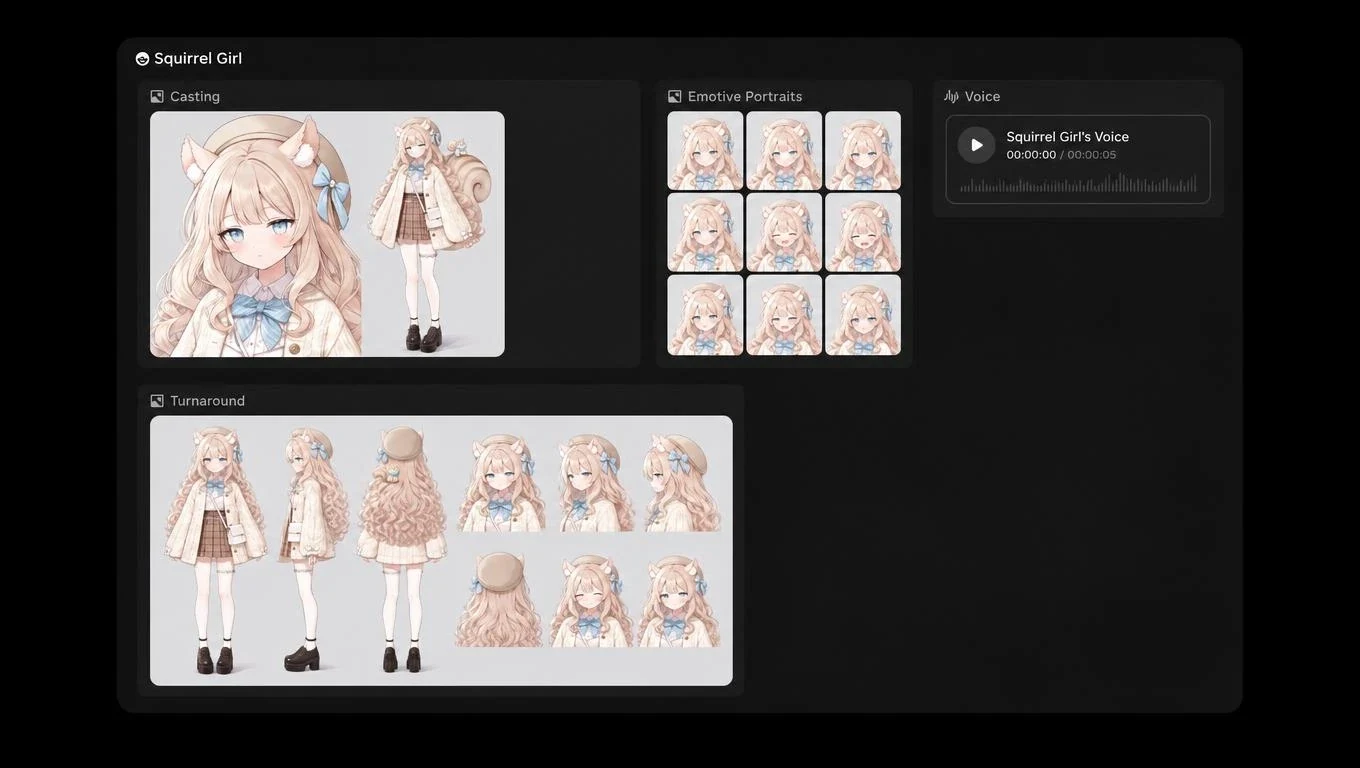Open second-row, first-column emotive portrait
Viewport: 1360px width, 768px height.
[705, 232]
